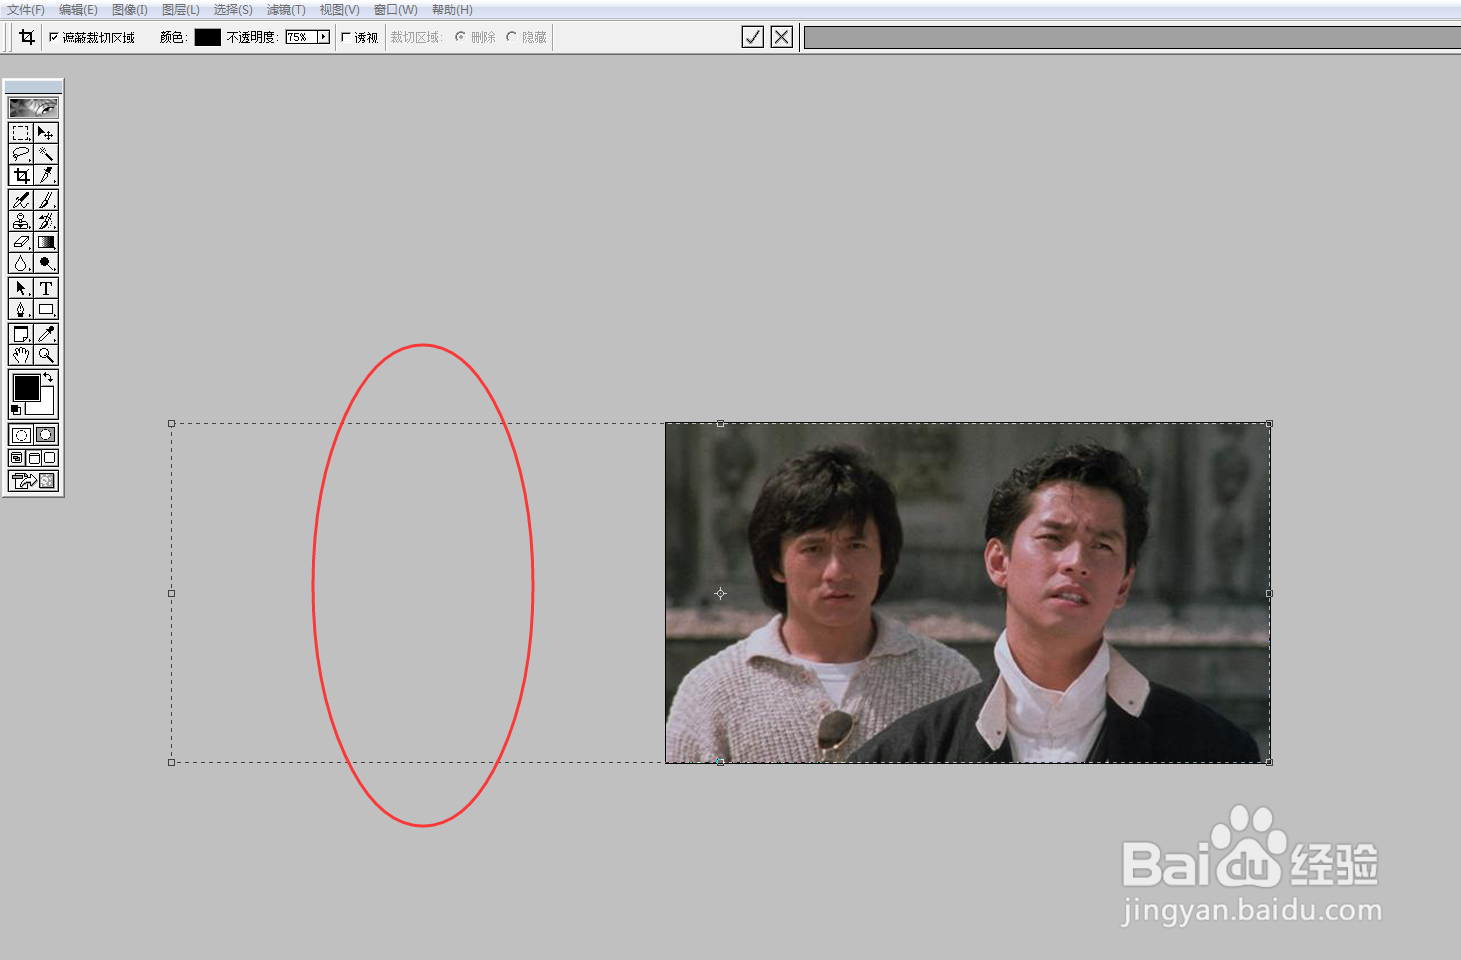
Task: Click the gray palette well in options bar
Action: (1132, 37)
